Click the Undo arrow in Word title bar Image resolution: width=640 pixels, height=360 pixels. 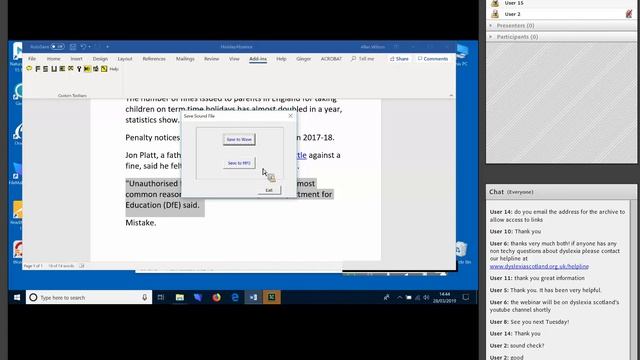(x=83, y=47)
